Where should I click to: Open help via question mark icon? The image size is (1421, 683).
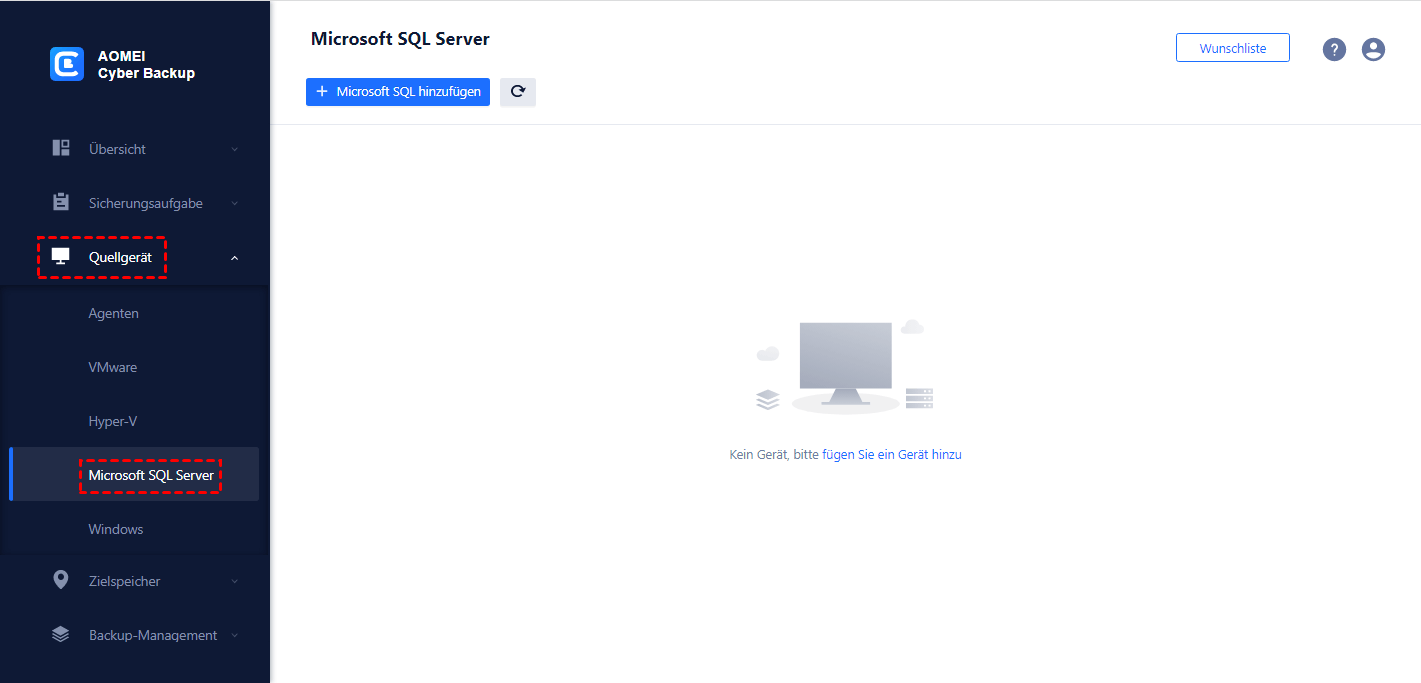coord(1334,49)
